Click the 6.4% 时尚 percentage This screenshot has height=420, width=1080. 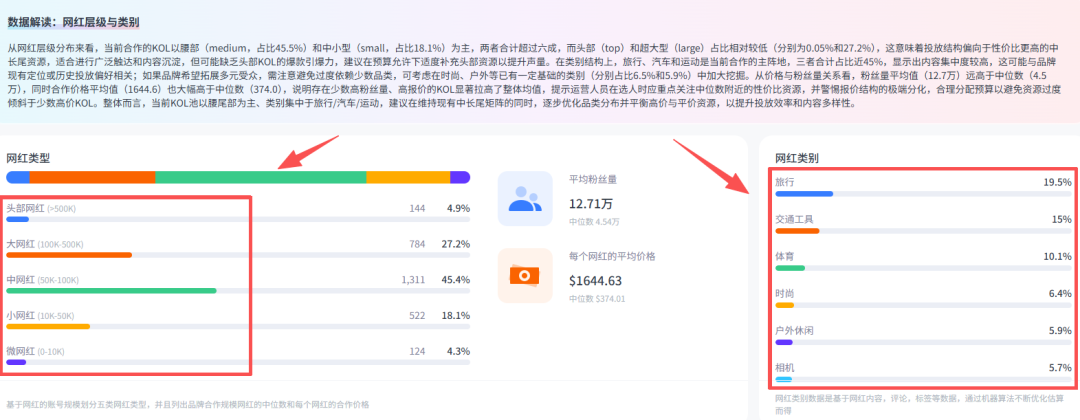[1060, 293]
